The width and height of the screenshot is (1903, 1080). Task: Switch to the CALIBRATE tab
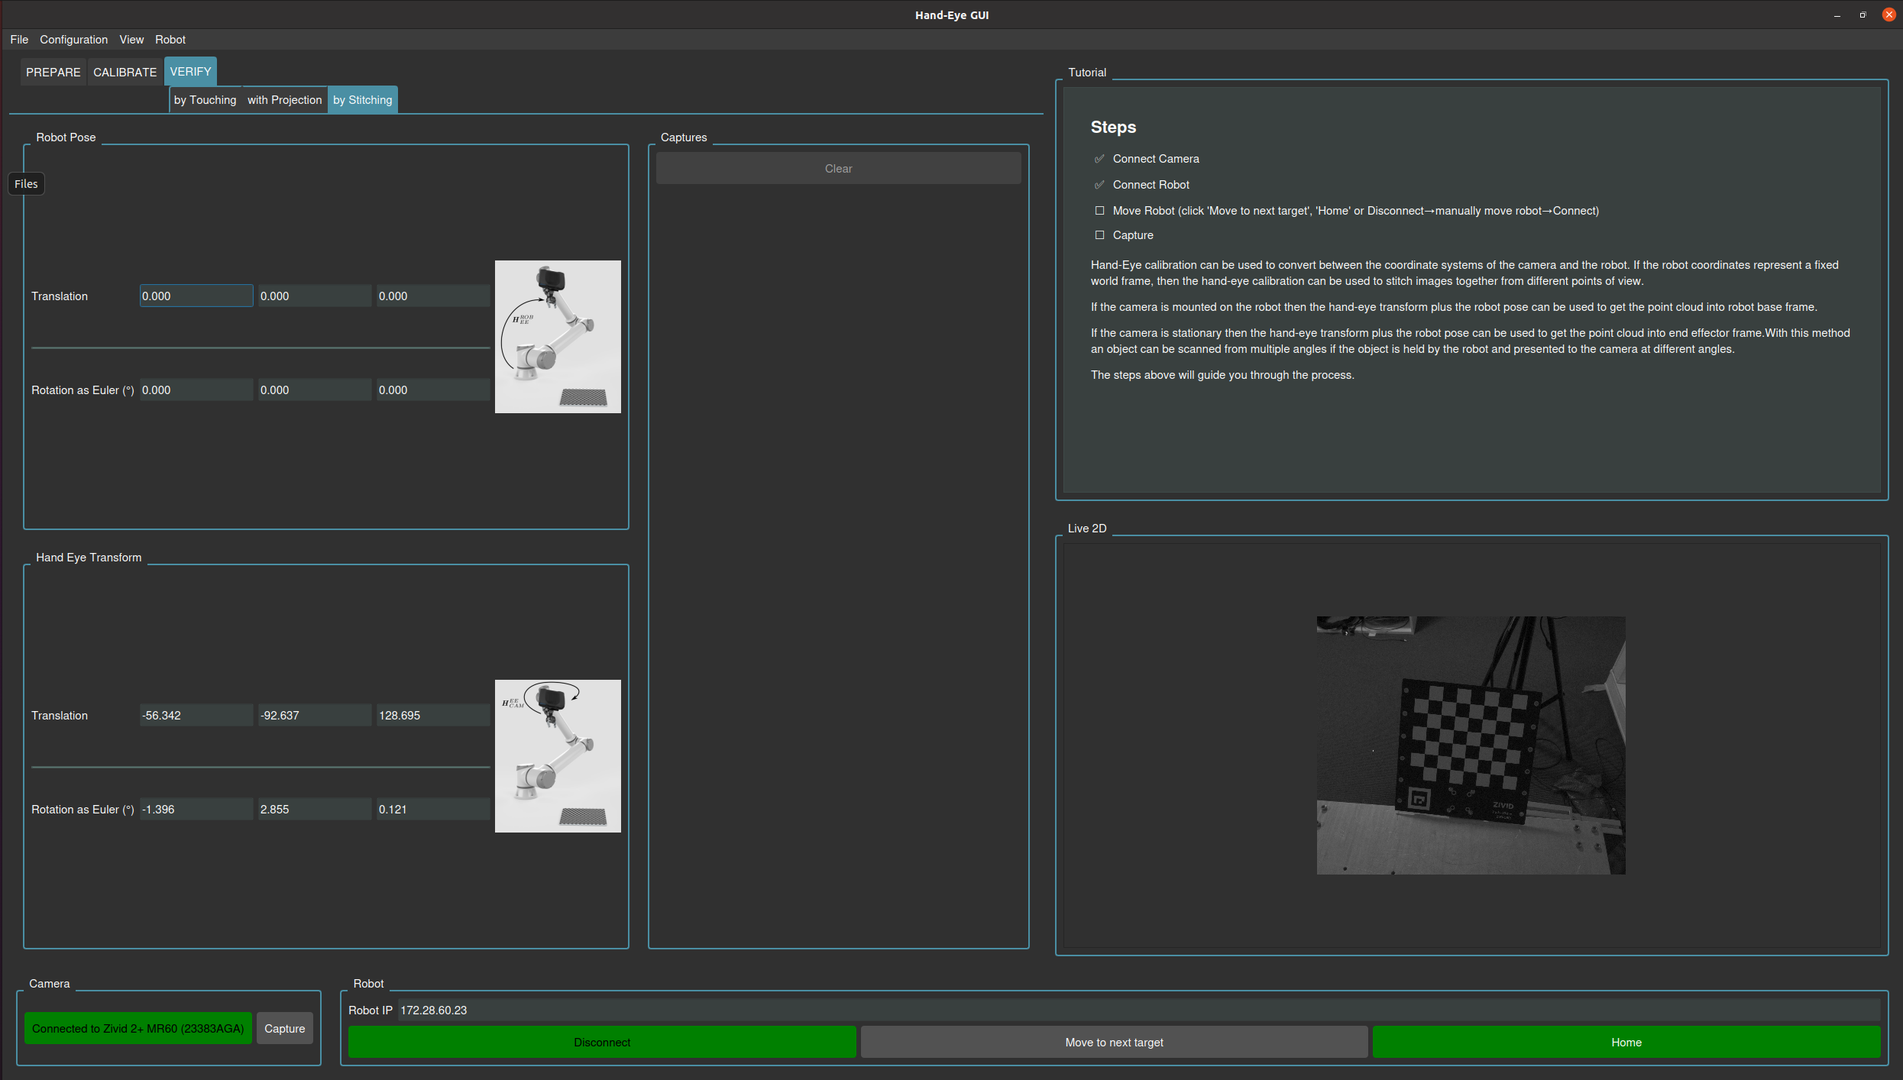point(125,72)
